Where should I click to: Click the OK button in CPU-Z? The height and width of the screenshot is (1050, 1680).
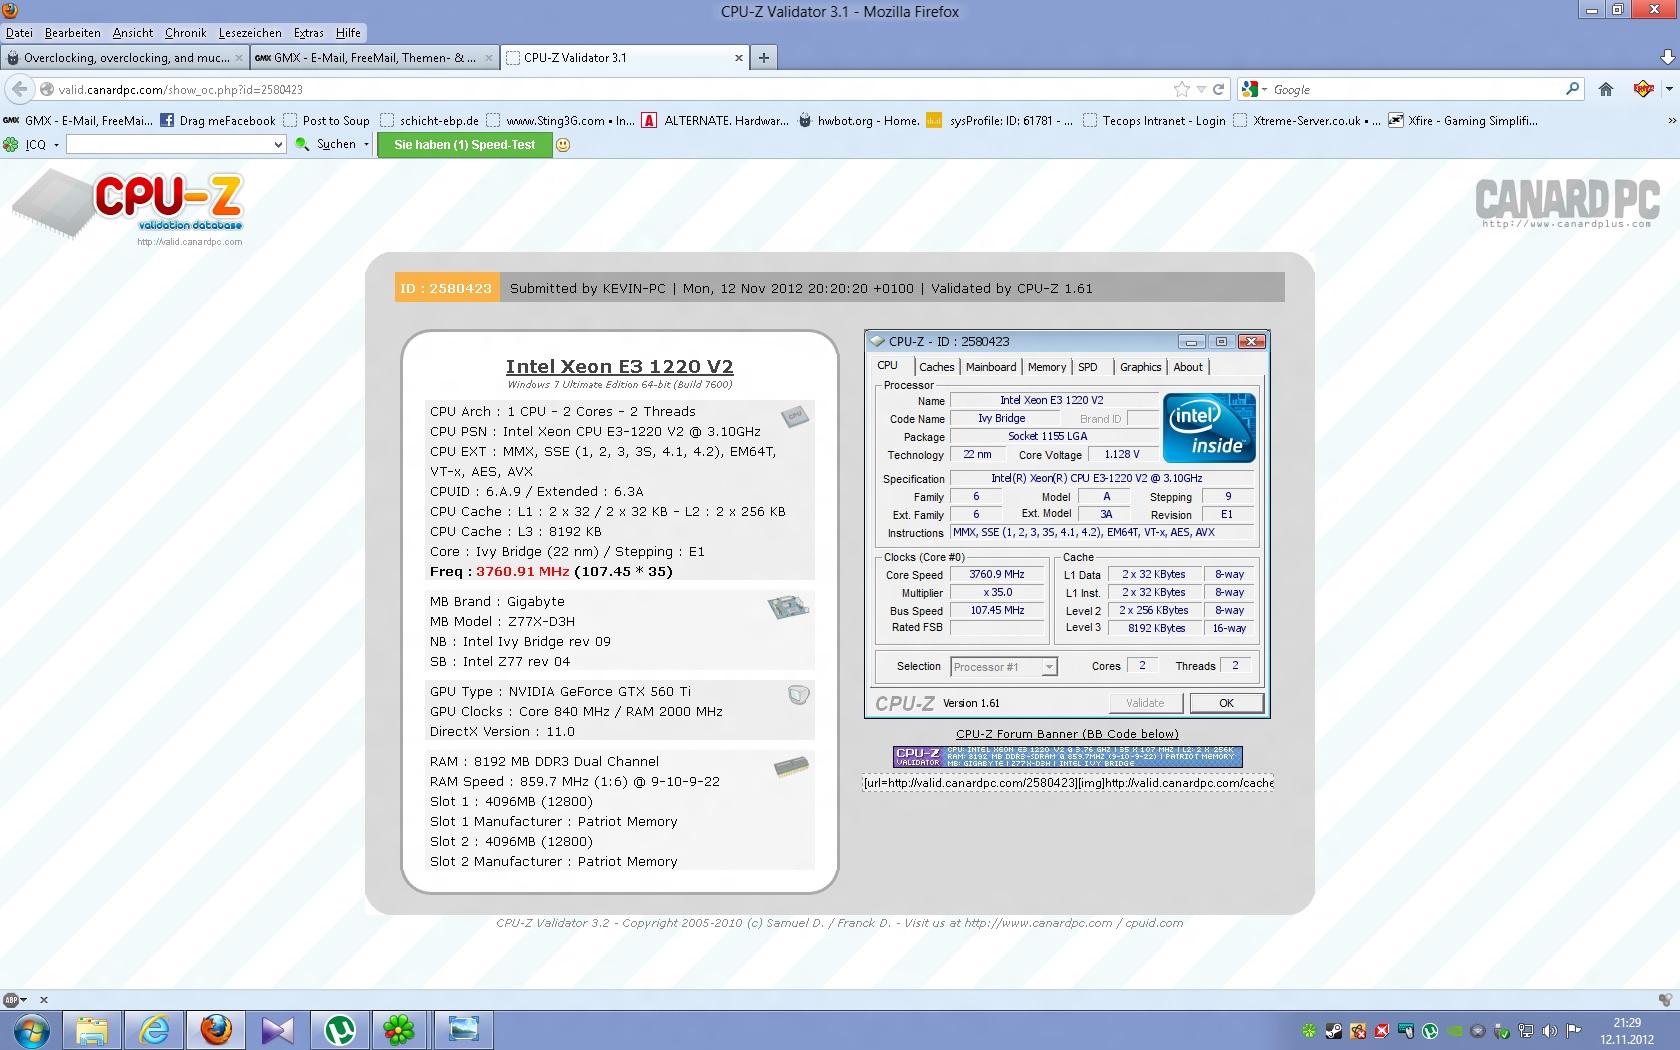(x=1226, y=703)
